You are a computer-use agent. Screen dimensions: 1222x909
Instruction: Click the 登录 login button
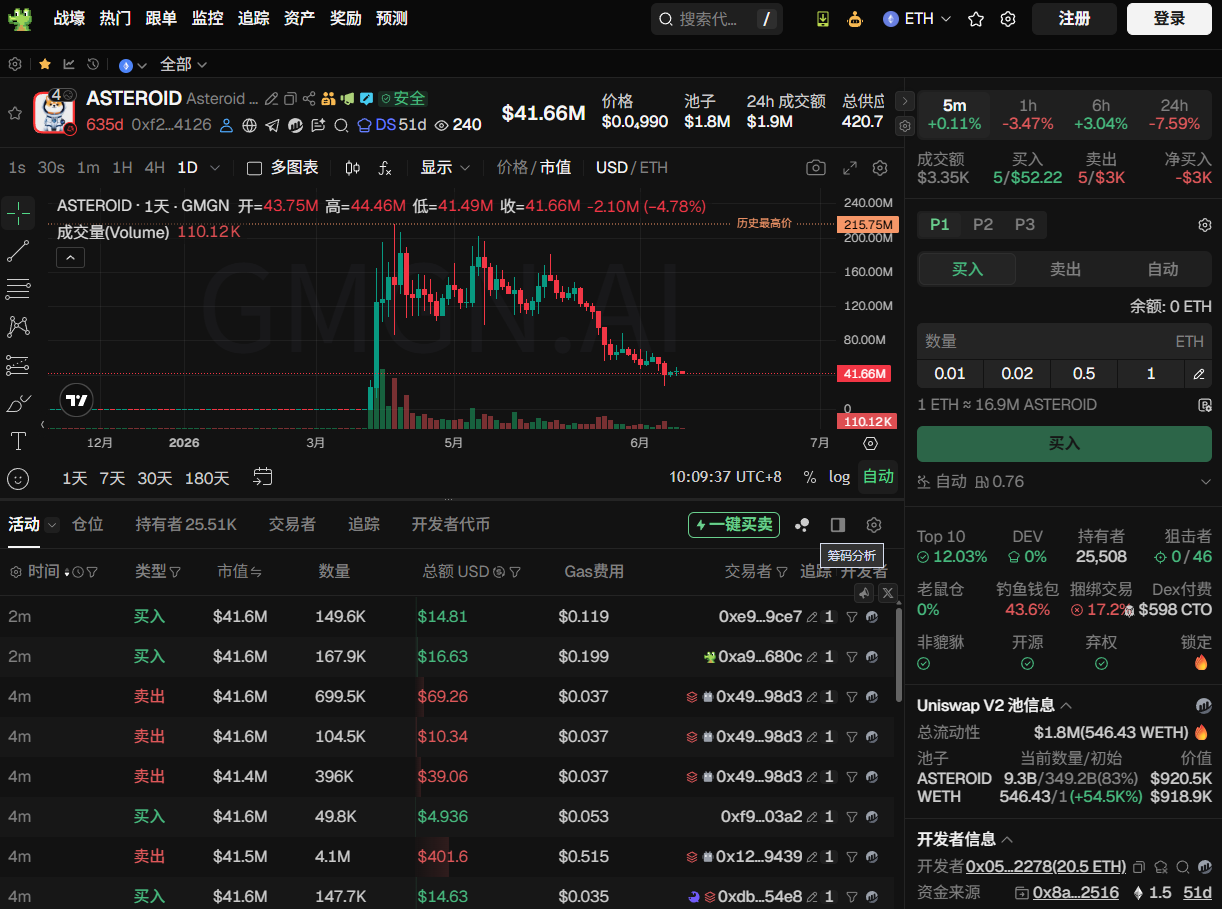point(1169,18)
